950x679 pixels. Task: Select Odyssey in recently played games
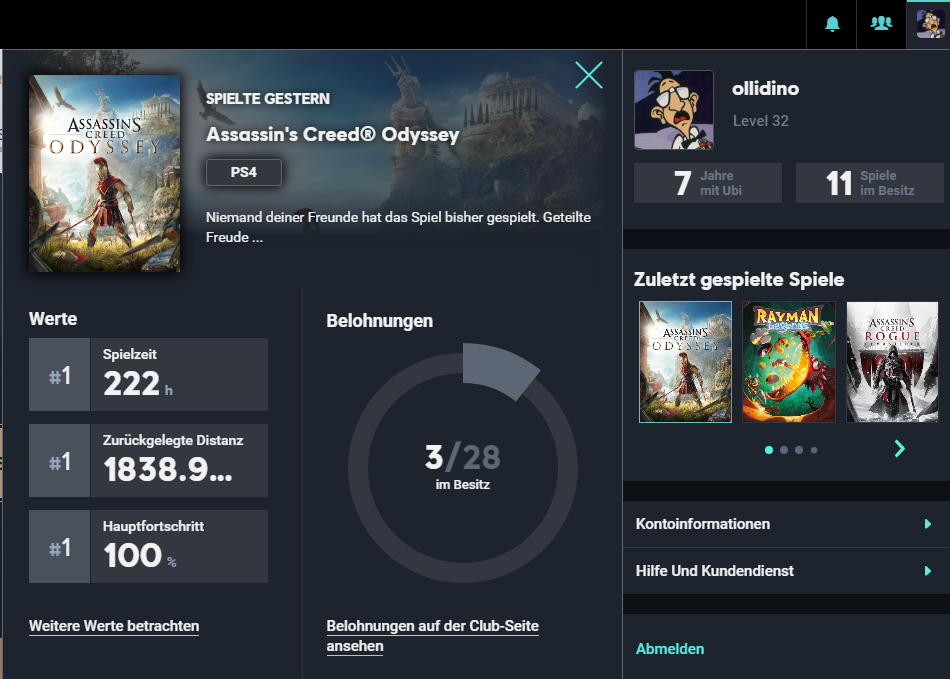(685, 362)
